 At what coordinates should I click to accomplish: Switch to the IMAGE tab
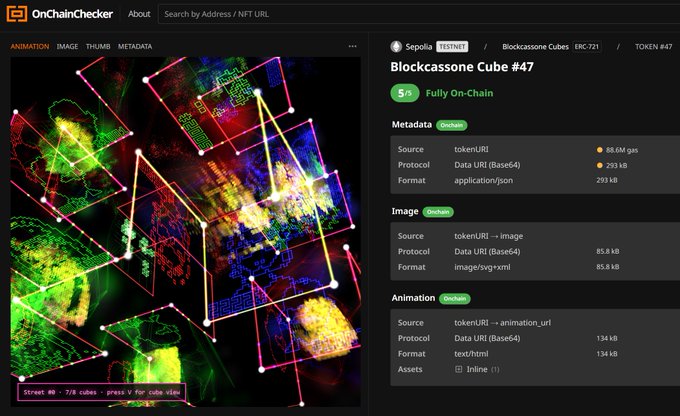coord(67,46)
